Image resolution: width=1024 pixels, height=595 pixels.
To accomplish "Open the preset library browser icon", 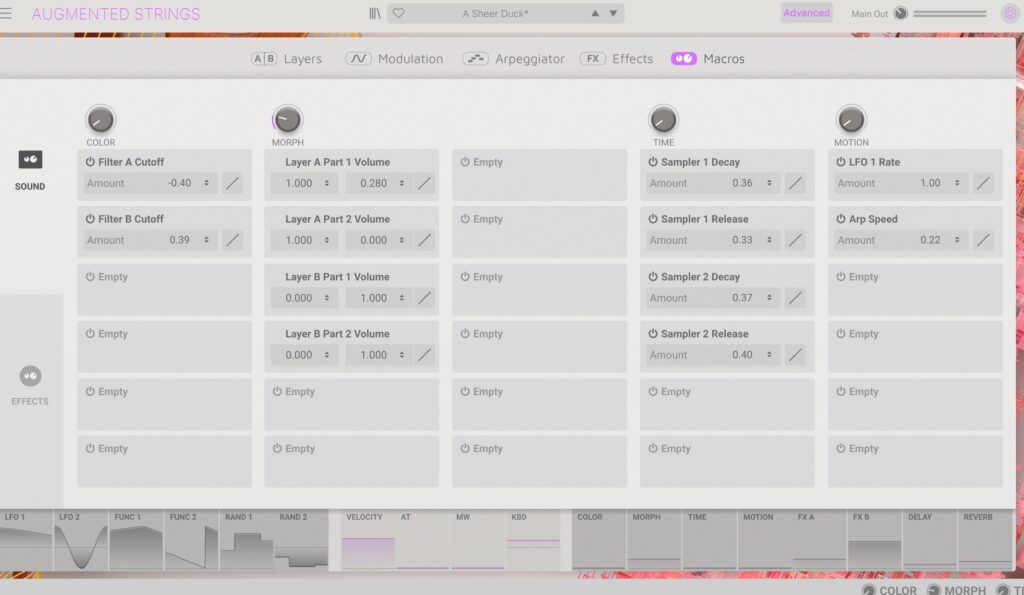I will (375, 14).
